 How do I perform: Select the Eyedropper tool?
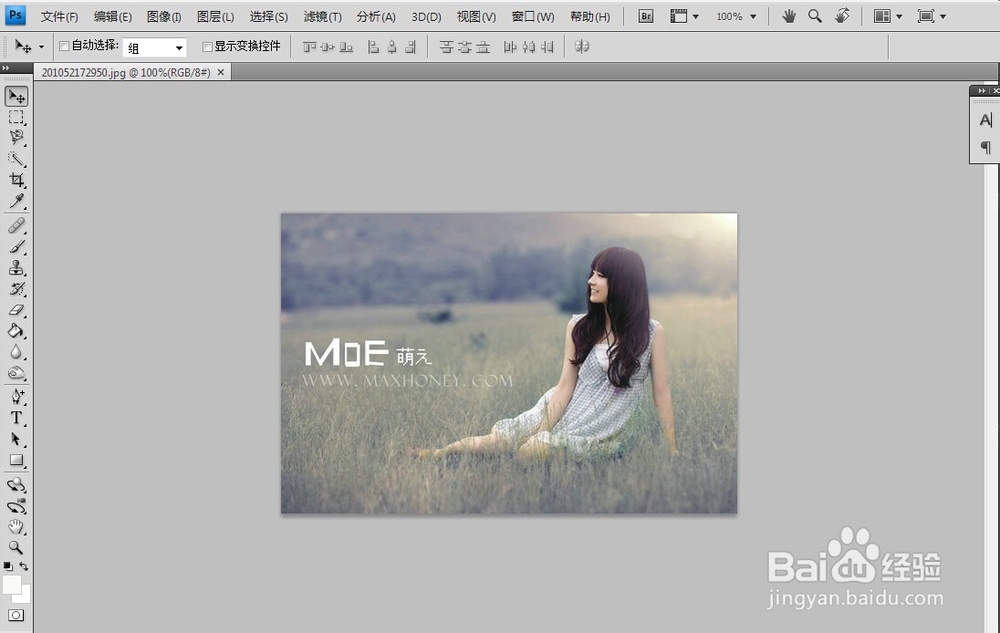point(17,201)
